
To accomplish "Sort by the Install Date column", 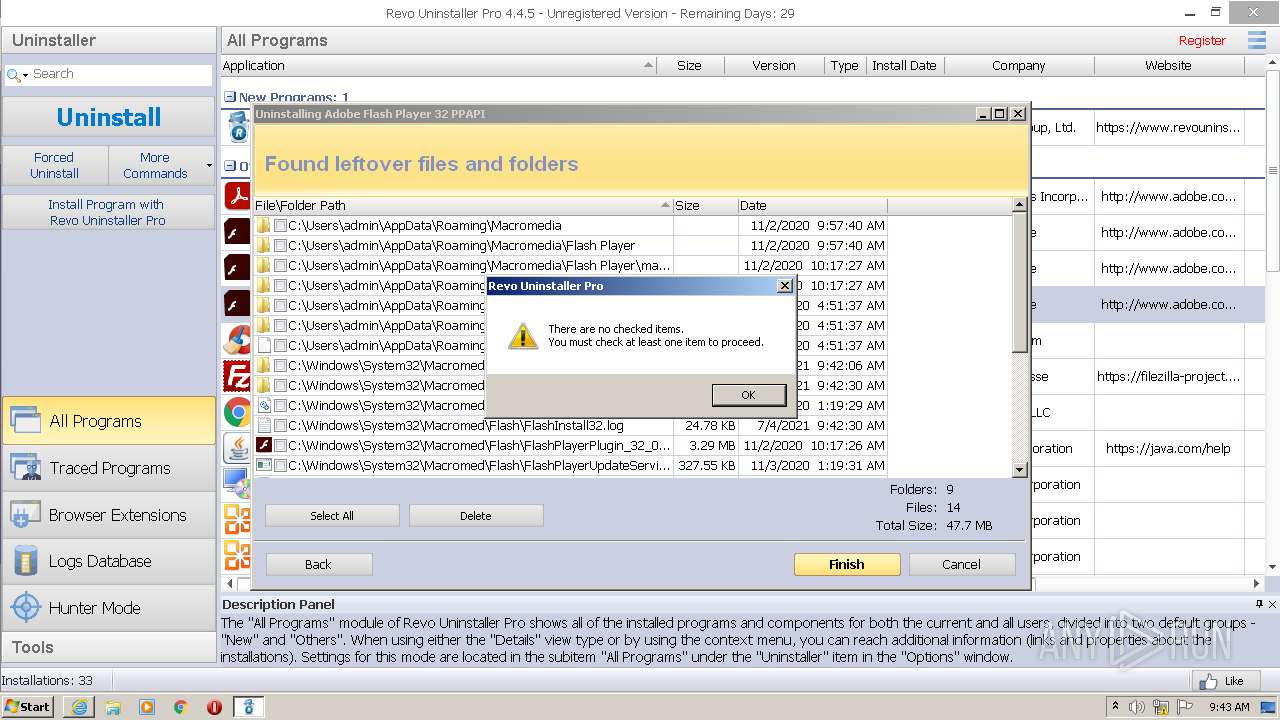I will pos(904,65).
